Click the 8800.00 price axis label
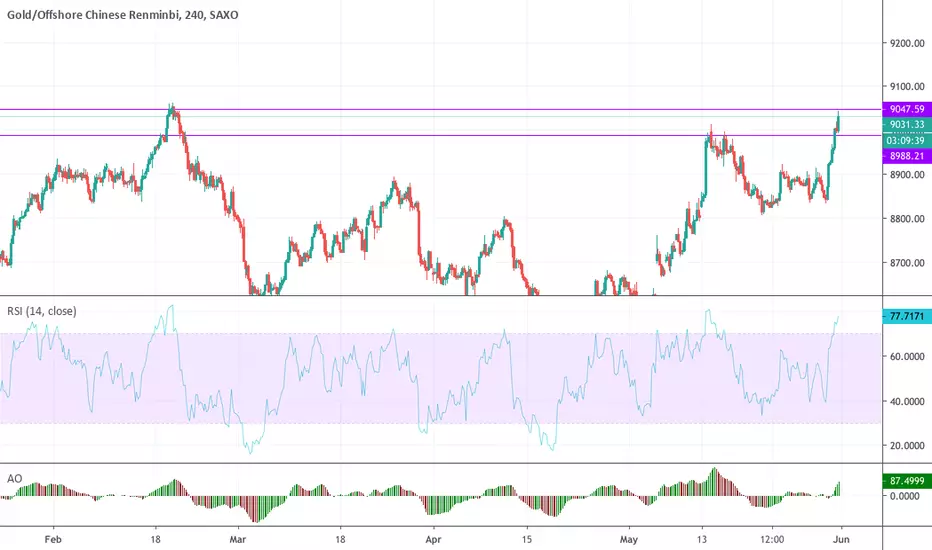The height and width of the screenshot is (550, 932). tap(907, 219)
